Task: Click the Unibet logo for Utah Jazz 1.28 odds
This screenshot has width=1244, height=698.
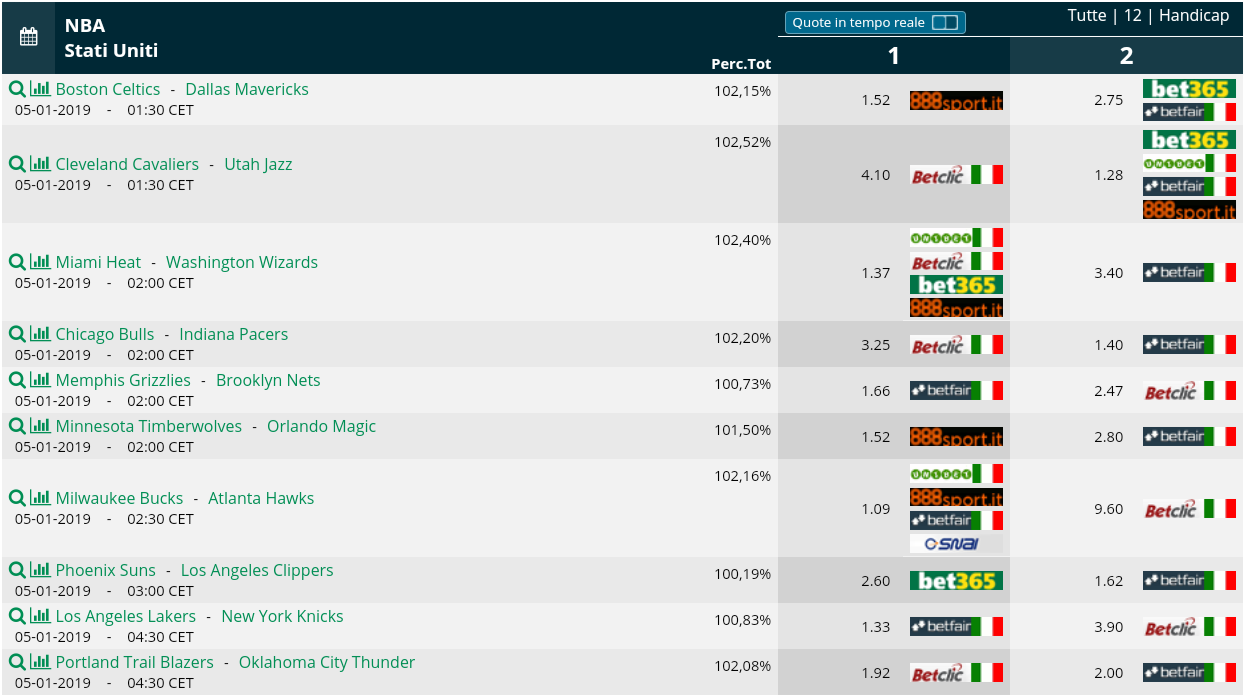Action: (x=1189, y=163)
